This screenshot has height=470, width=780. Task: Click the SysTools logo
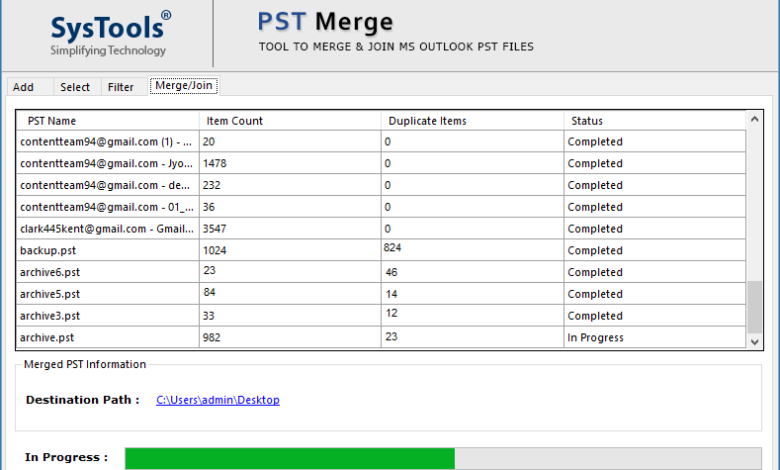[110, 34]
